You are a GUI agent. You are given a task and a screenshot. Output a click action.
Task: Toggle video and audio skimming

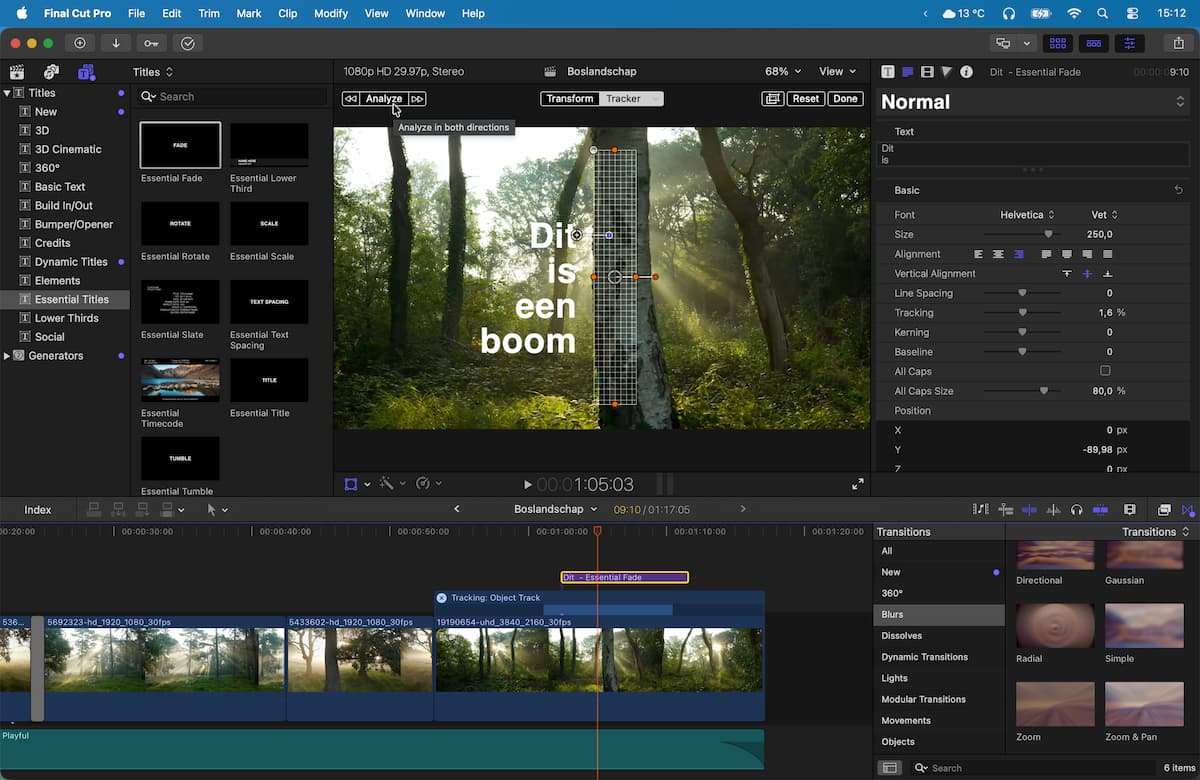click(x=1029, y=510)
